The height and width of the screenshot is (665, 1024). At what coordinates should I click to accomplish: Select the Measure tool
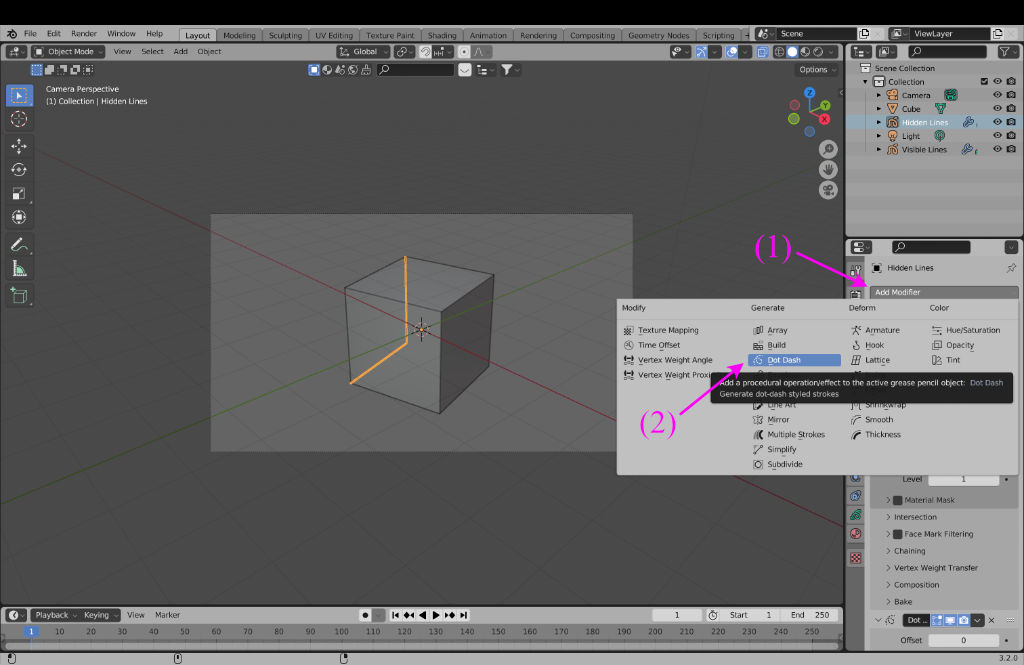click(x=18, y=268)
